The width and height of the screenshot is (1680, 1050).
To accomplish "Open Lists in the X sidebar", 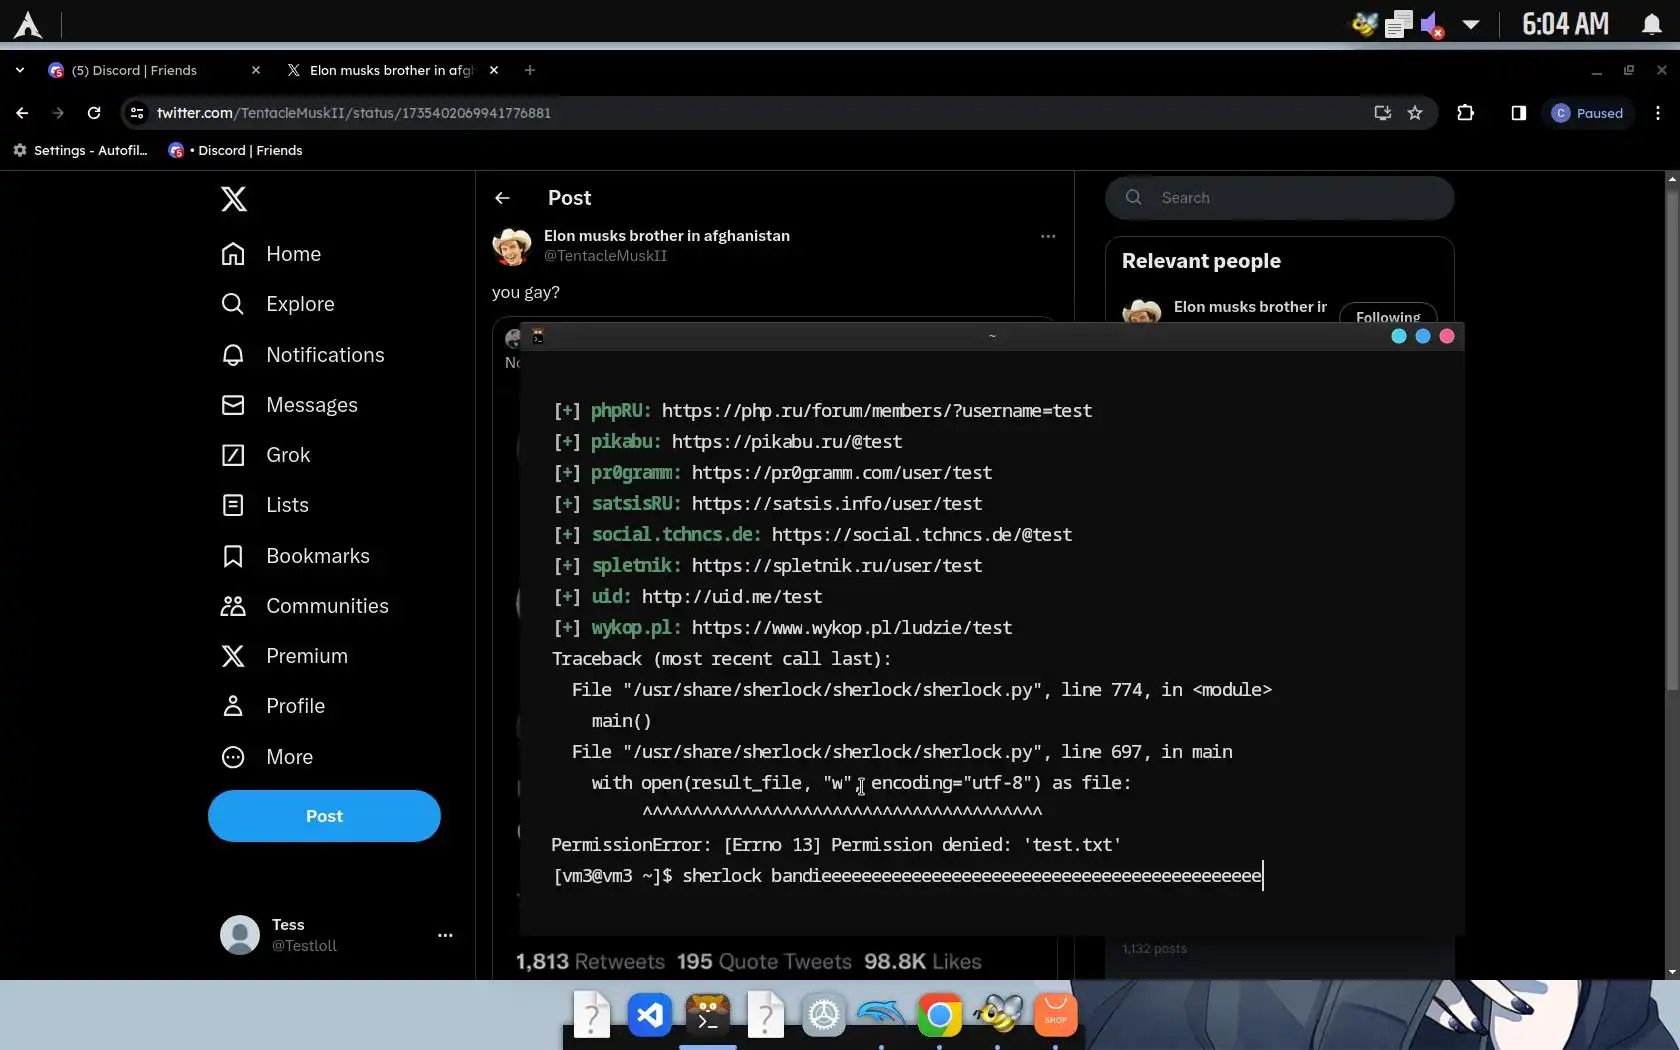I will (265, 505).
